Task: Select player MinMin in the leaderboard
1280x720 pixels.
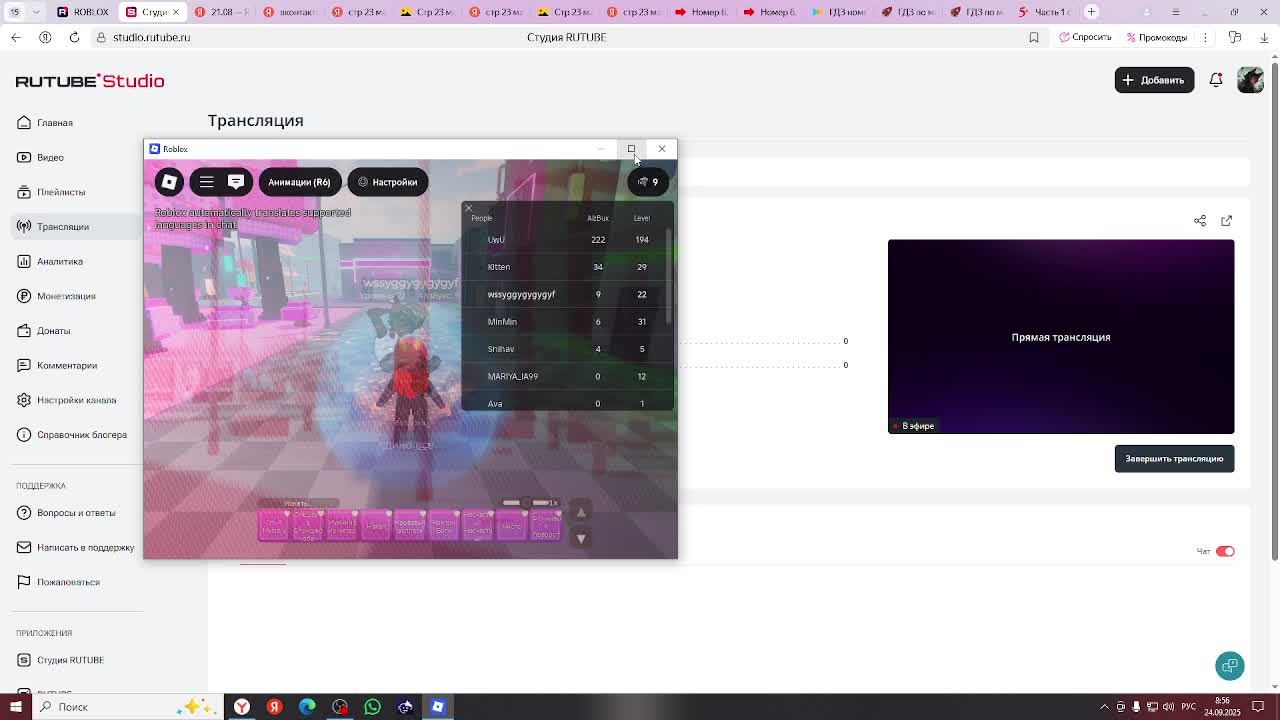Action: tap(567, 321)
